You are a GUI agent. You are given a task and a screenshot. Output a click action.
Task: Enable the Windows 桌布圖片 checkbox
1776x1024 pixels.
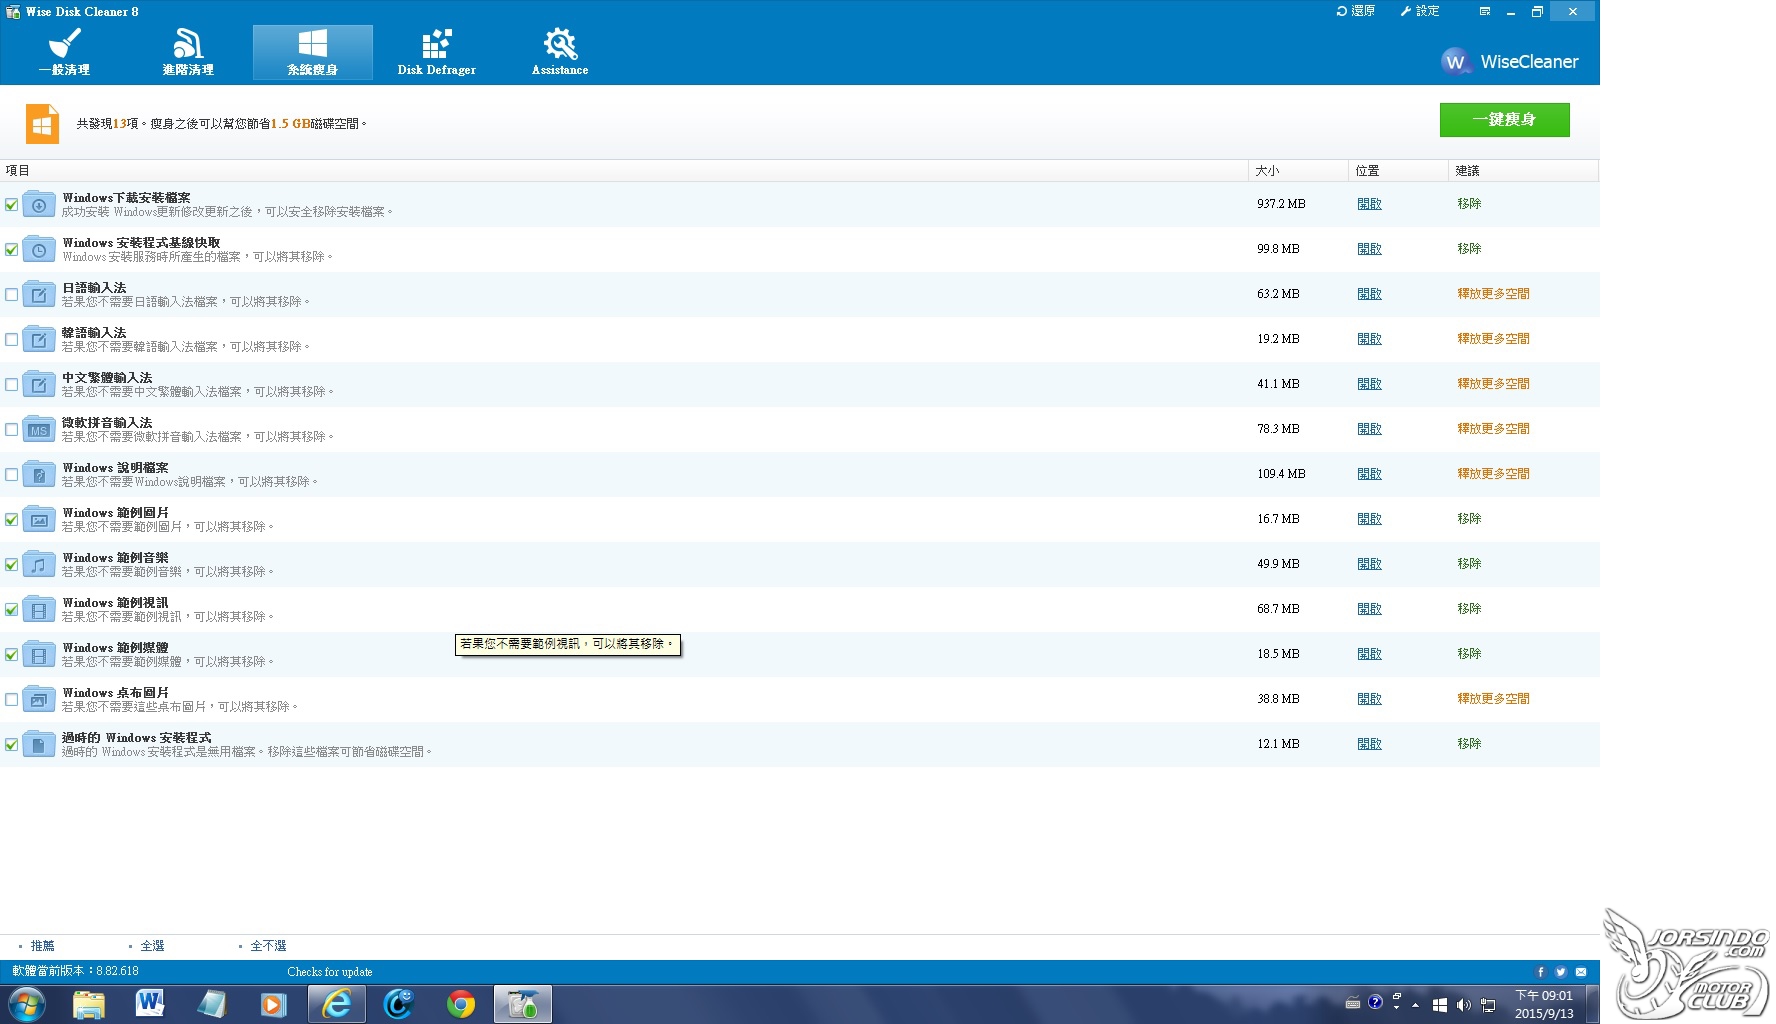[12, 700]
